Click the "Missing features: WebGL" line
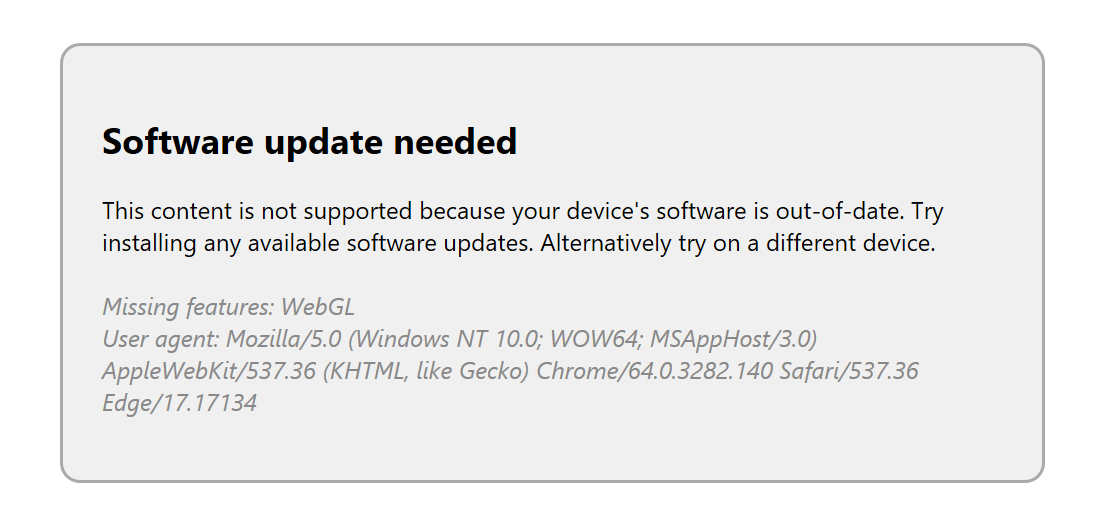Viewport: 1103px width, 530px height. tap(229, 307)
